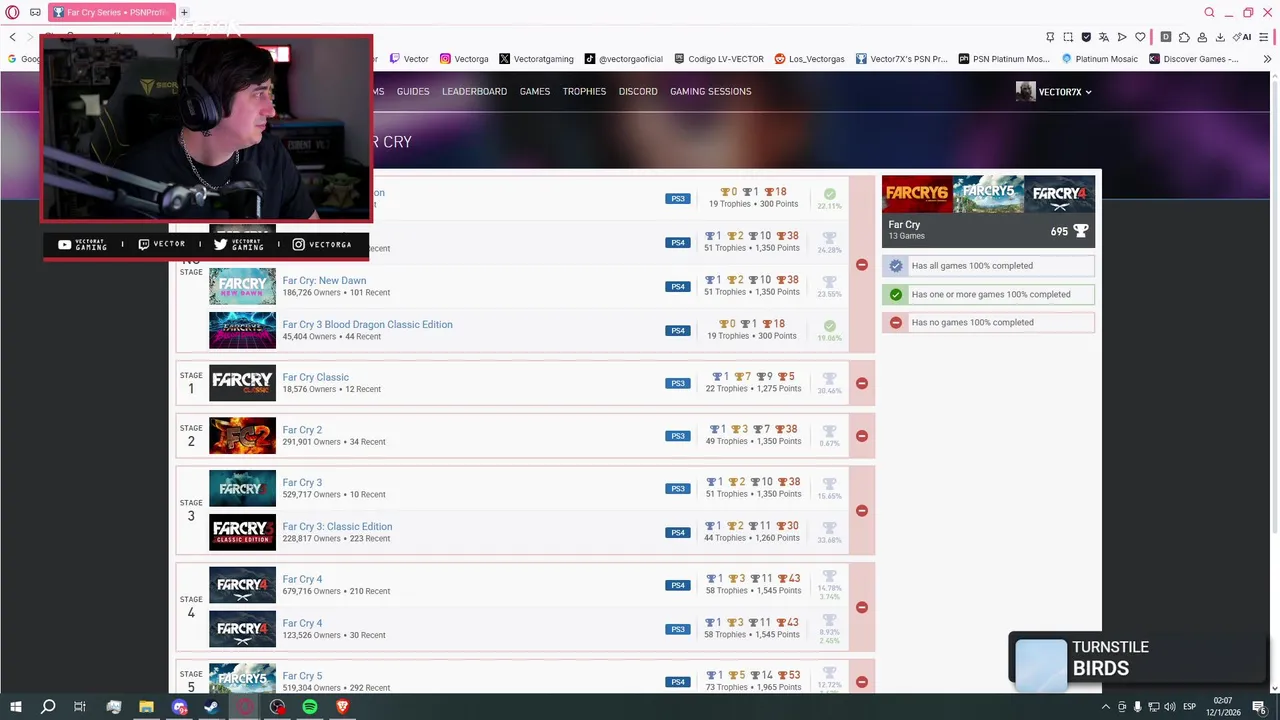This screenshot has height=720, width=1280.
Task: Open the downloads arrow icon
Action: [x=1219, y=37]
